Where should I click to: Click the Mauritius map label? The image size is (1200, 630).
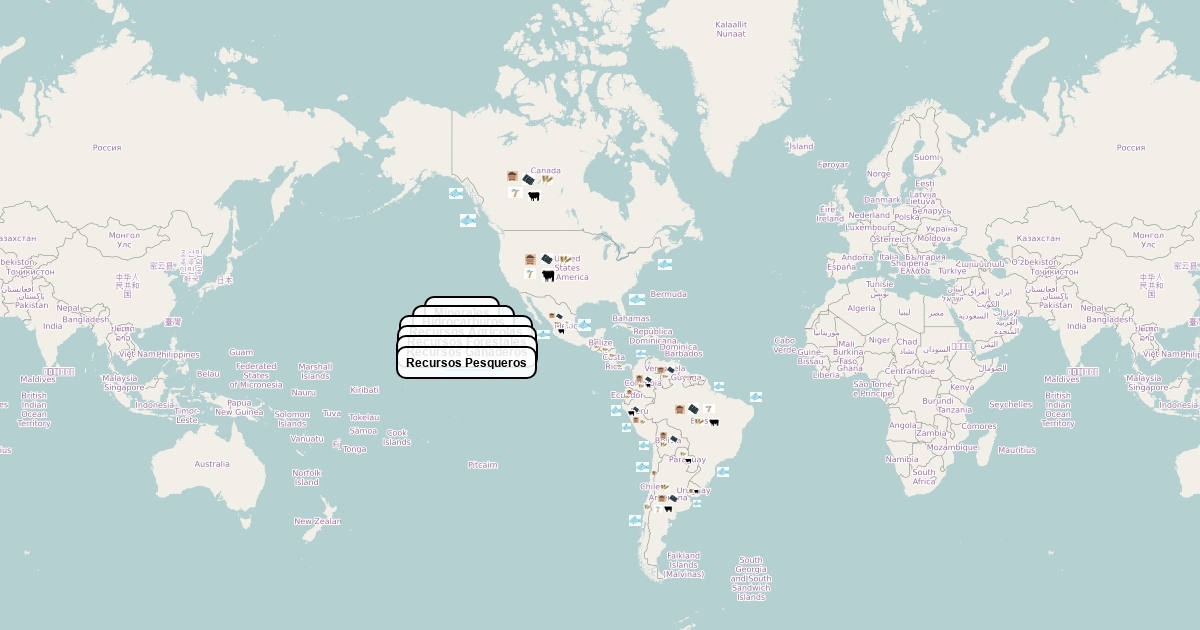(1016, 450)
